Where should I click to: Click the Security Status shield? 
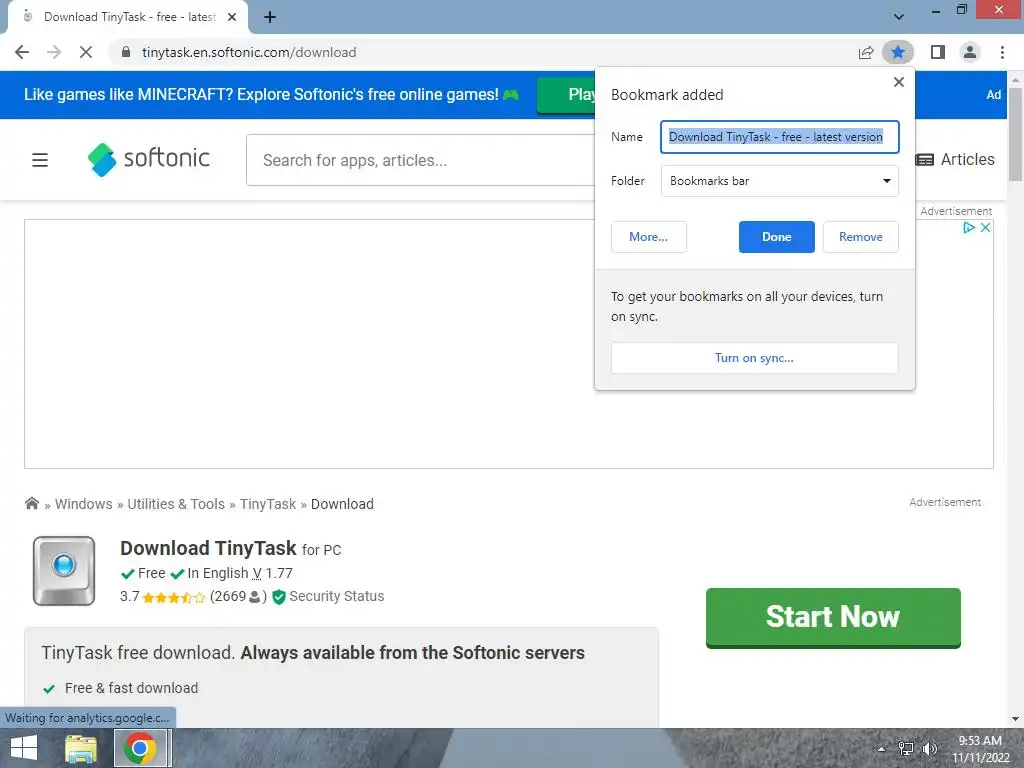[279, 597]
